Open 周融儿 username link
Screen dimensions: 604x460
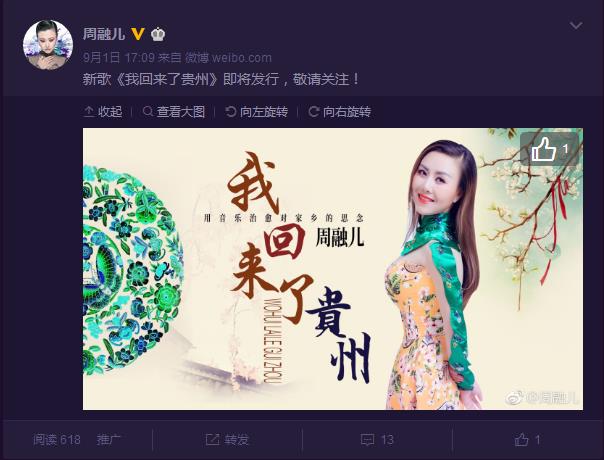pyautogui.click(x=104, y=34)
